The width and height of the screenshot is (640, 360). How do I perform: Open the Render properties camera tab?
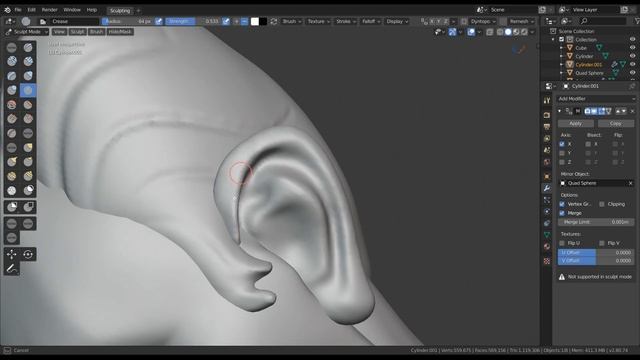pos(547,116)
